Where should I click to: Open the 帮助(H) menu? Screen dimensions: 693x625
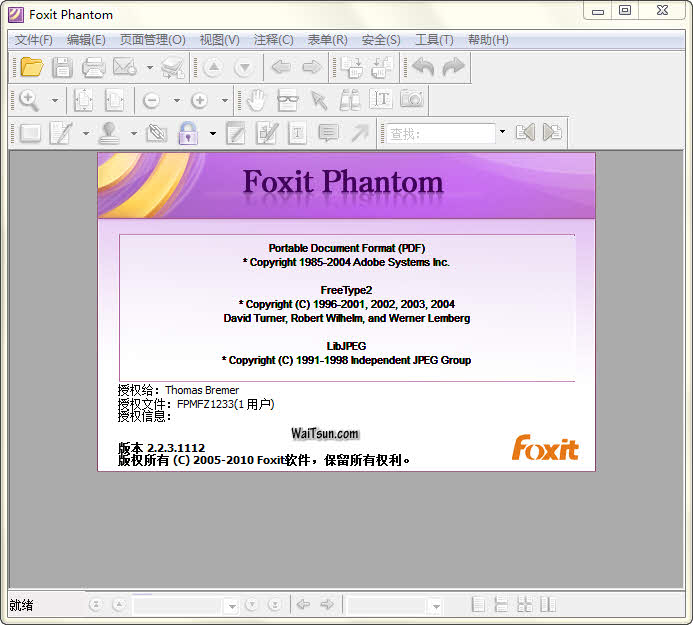tap(488, 40)
